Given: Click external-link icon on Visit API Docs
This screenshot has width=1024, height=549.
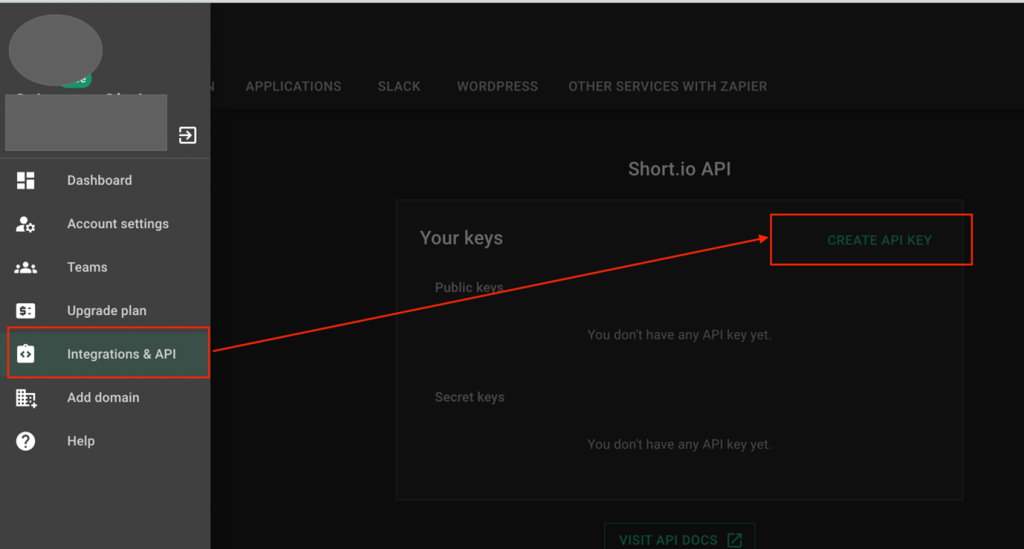Looking at the screenshot, I should (x=734, y=540).
